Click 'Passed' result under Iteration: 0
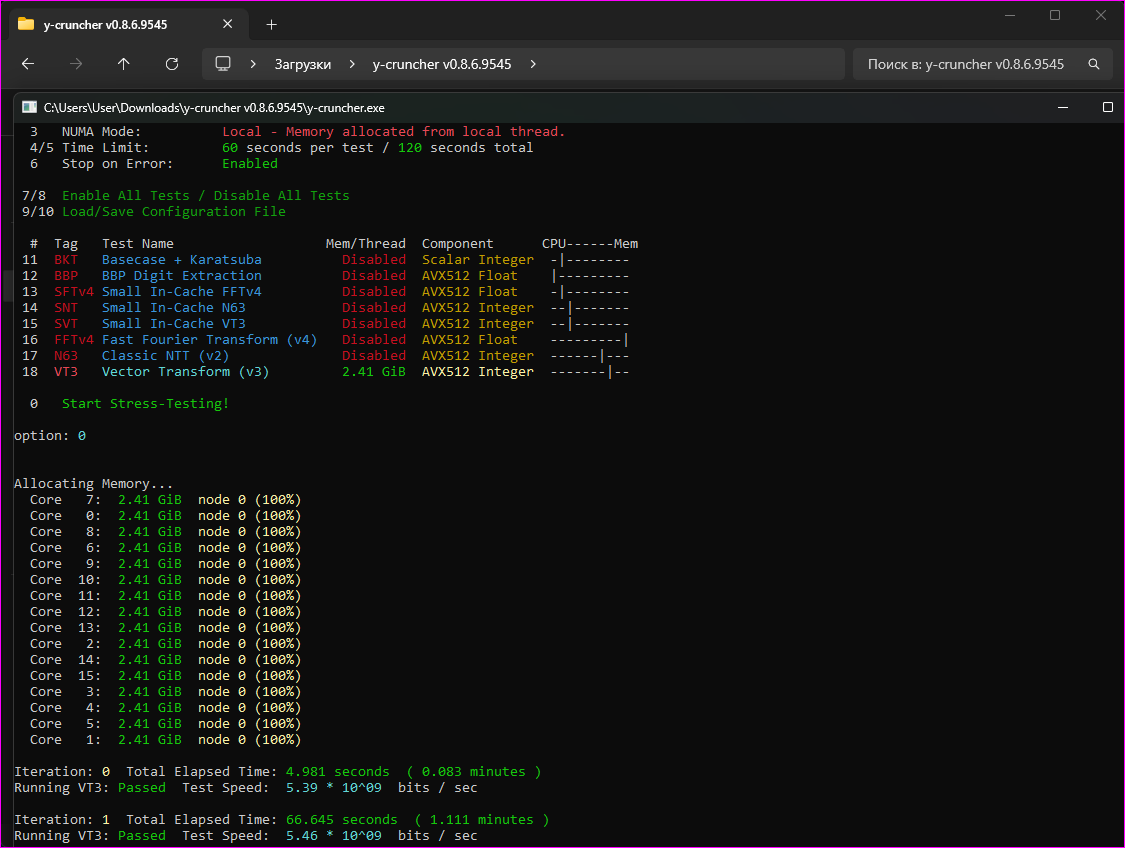Viewport: 1125px width, 848px height. (x=141, y=788)
